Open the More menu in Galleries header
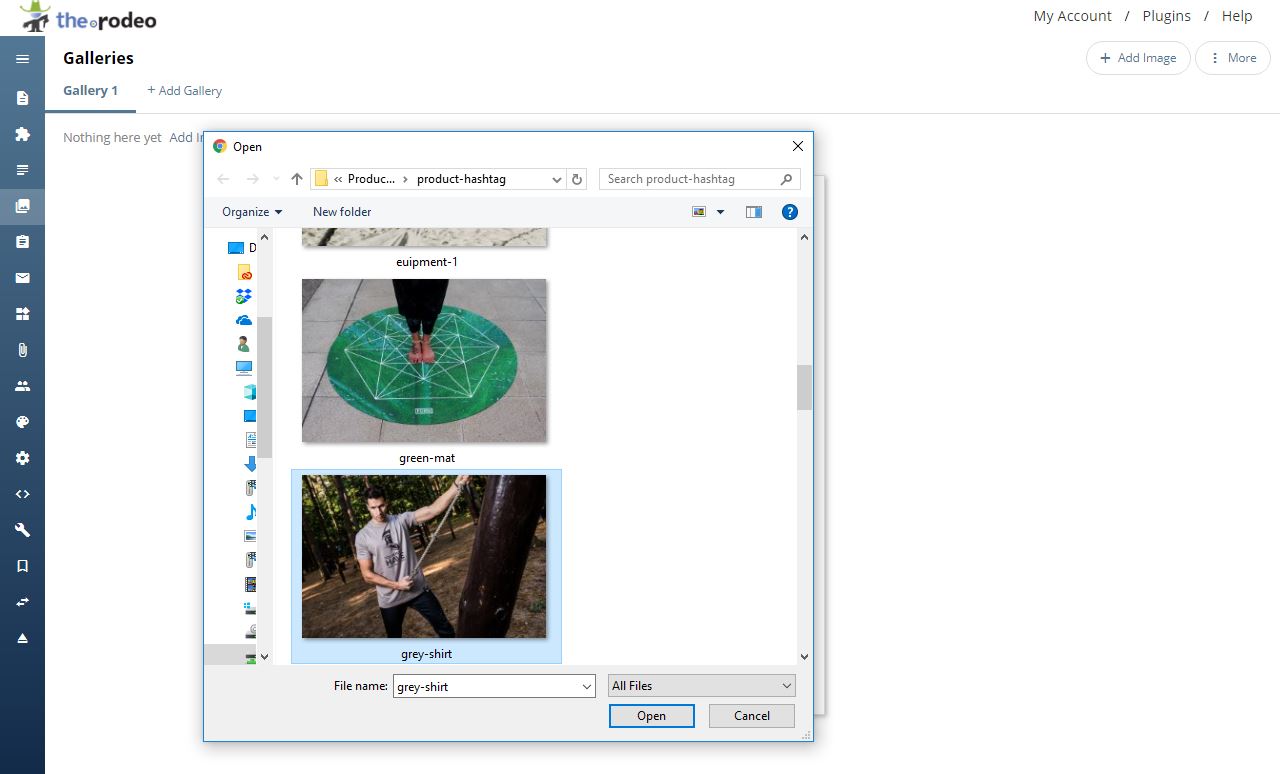Screen dimensions: 1280x774 [x=1232, y=58]
